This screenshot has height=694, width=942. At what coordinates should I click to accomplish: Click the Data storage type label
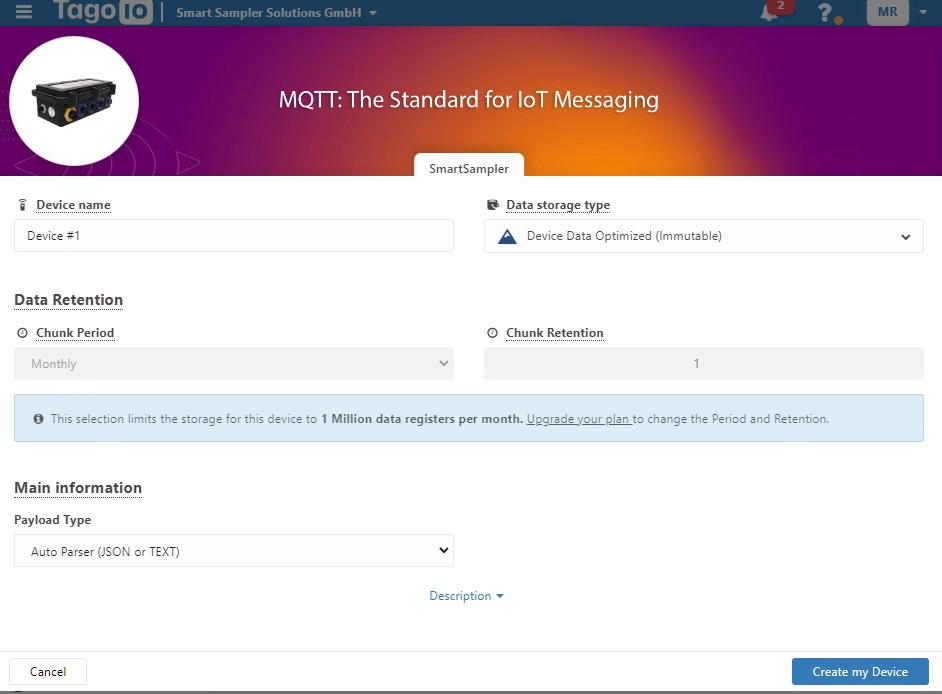[x=558, y=205]
